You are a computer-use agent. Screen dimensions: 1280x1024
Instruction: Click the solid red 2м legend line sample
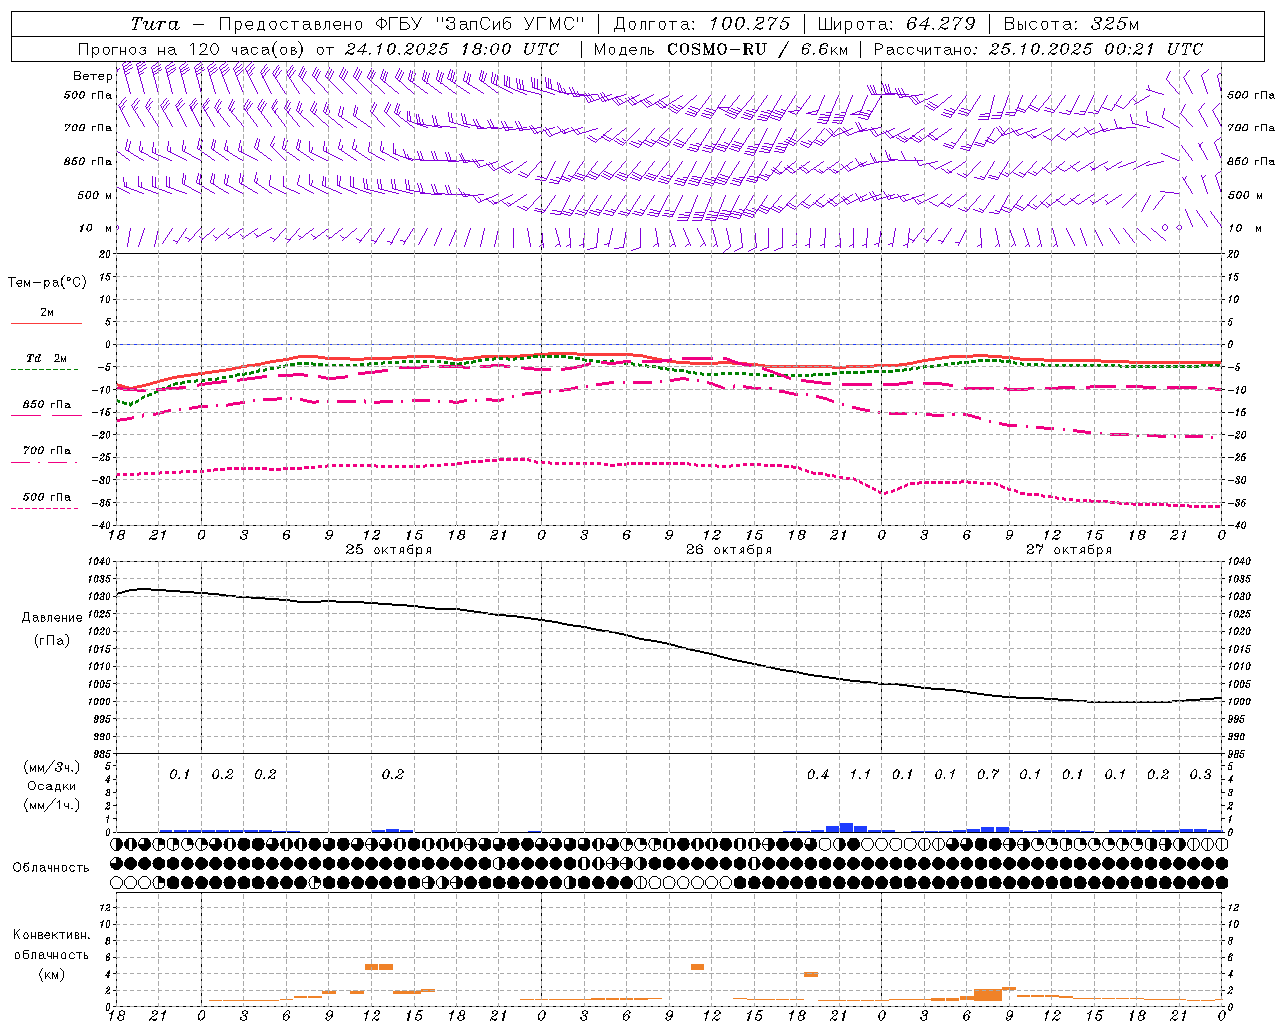pos(46,324)
